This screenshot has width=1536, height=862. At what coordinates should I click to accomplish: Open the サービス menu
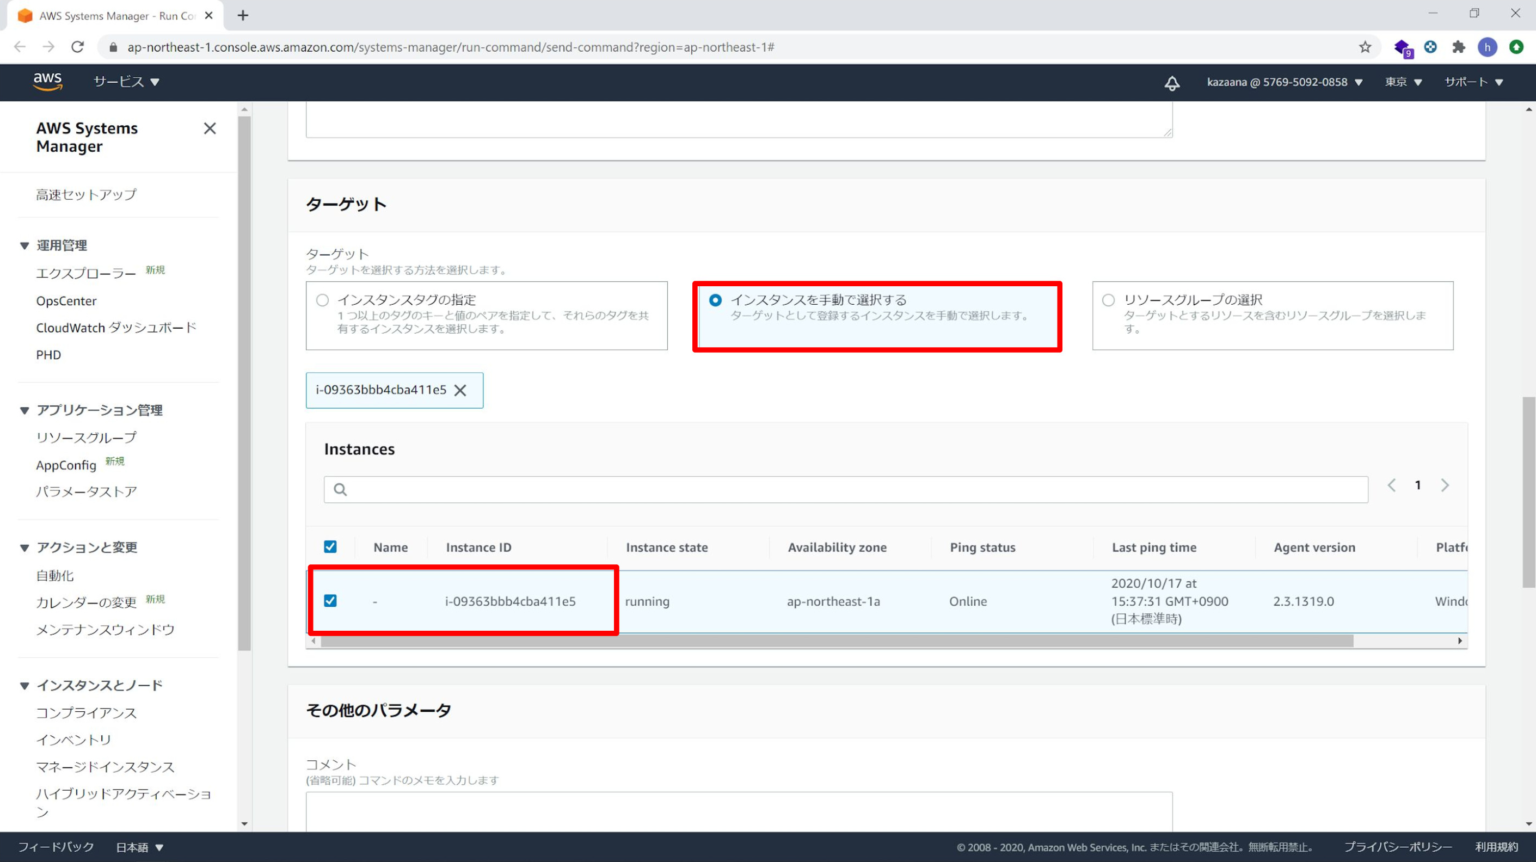pyautogui.click(x=119, y=82)
